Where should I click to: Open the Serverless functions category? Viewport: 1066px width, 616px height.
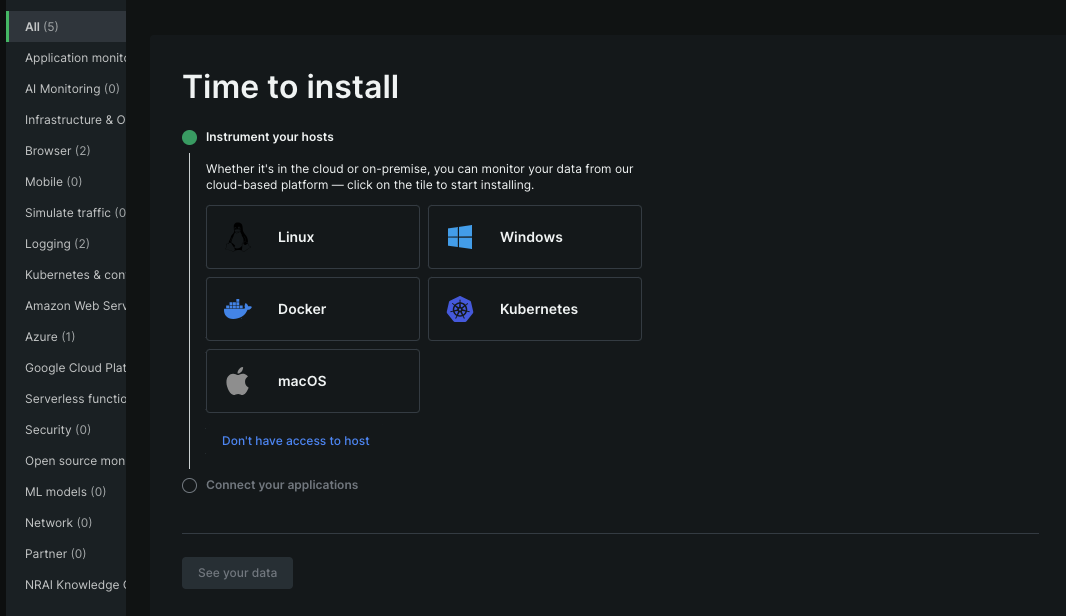67,398
